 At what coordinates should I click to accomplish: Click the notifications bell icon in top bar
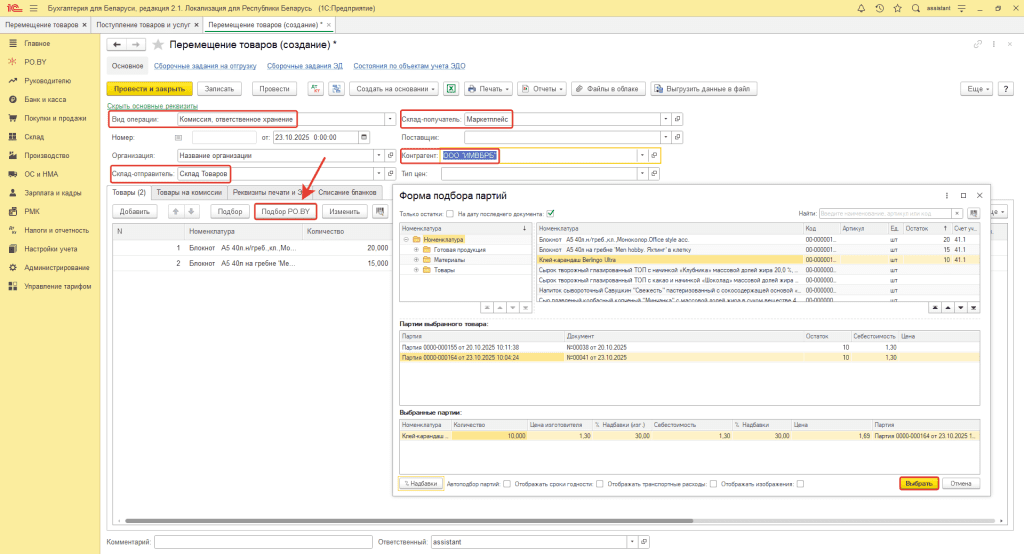coord(860,7)
